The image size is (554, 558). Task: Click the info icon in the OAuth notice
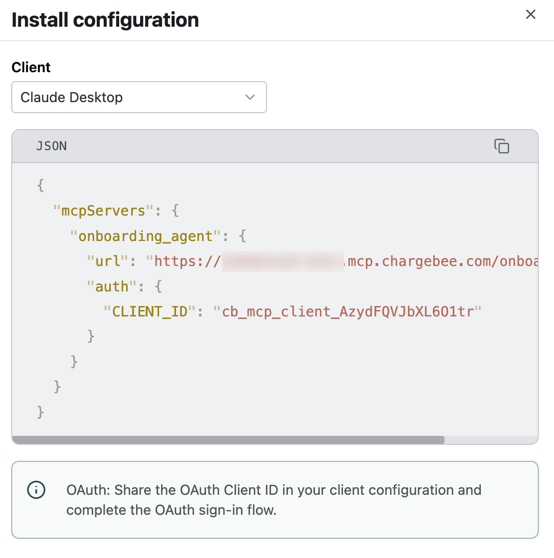point(36,490)
